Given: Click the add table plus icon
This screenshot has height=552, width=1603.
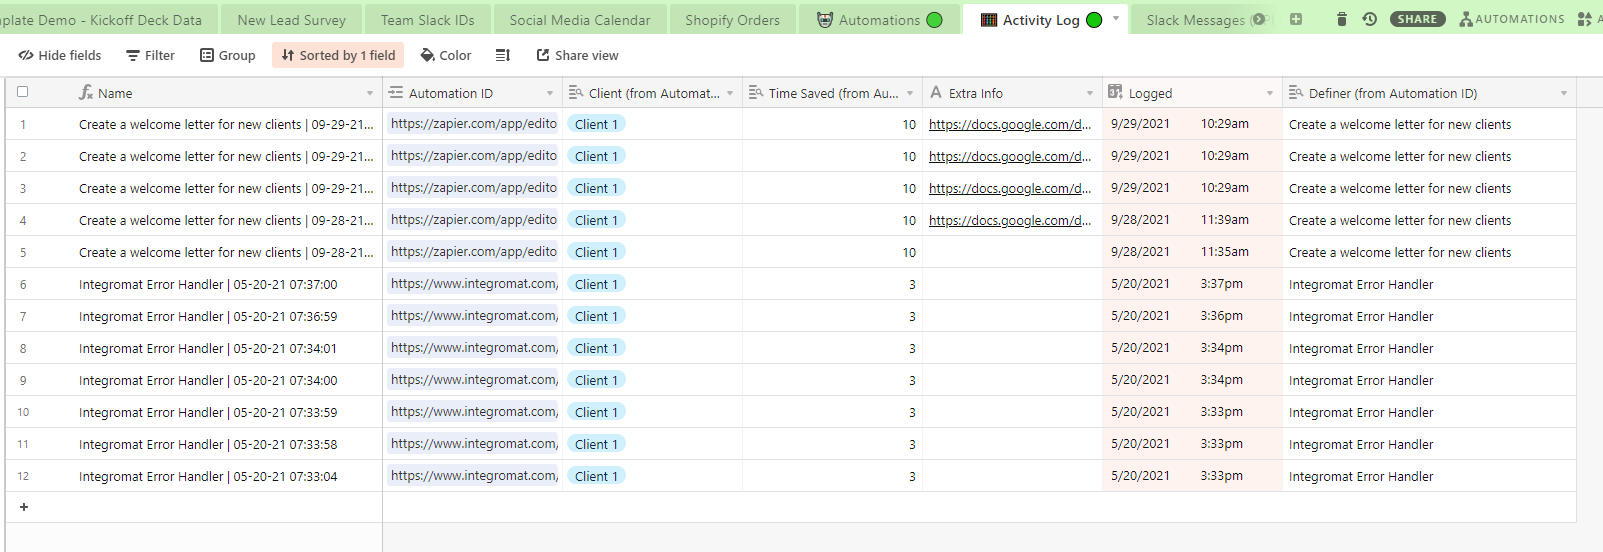Looking at the screenshot, I should [1296, 19].
